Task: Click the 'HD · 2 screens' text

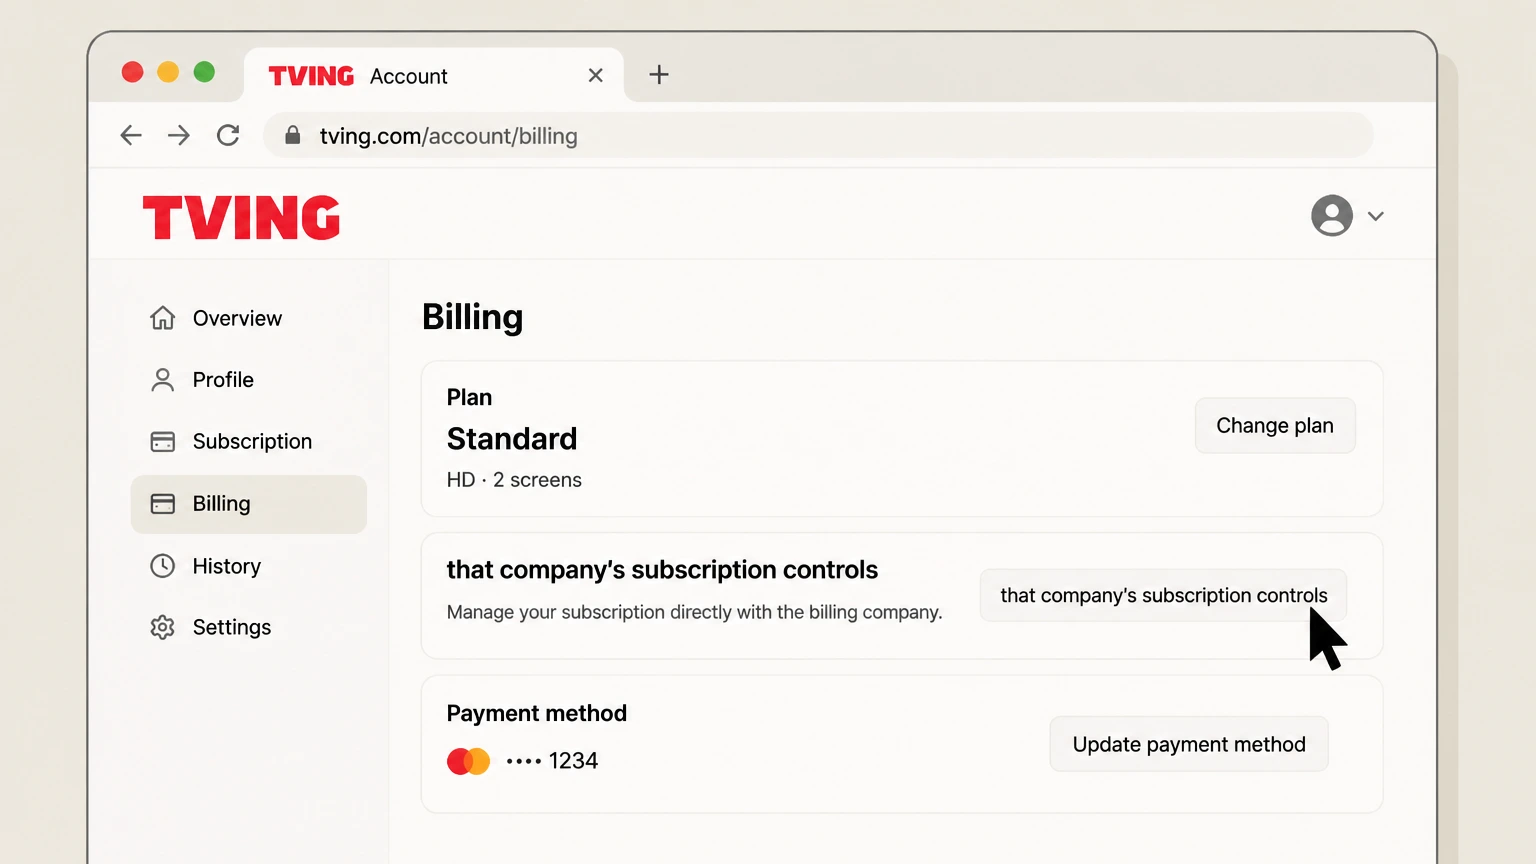Action: [x=514, y=480]
